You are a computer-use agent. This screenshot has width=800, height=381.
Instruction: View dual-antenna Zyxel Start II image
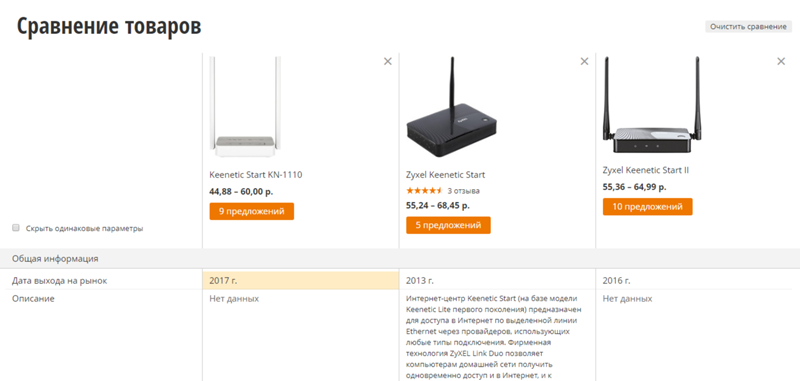pyautogui.click(x=647, y=105)
